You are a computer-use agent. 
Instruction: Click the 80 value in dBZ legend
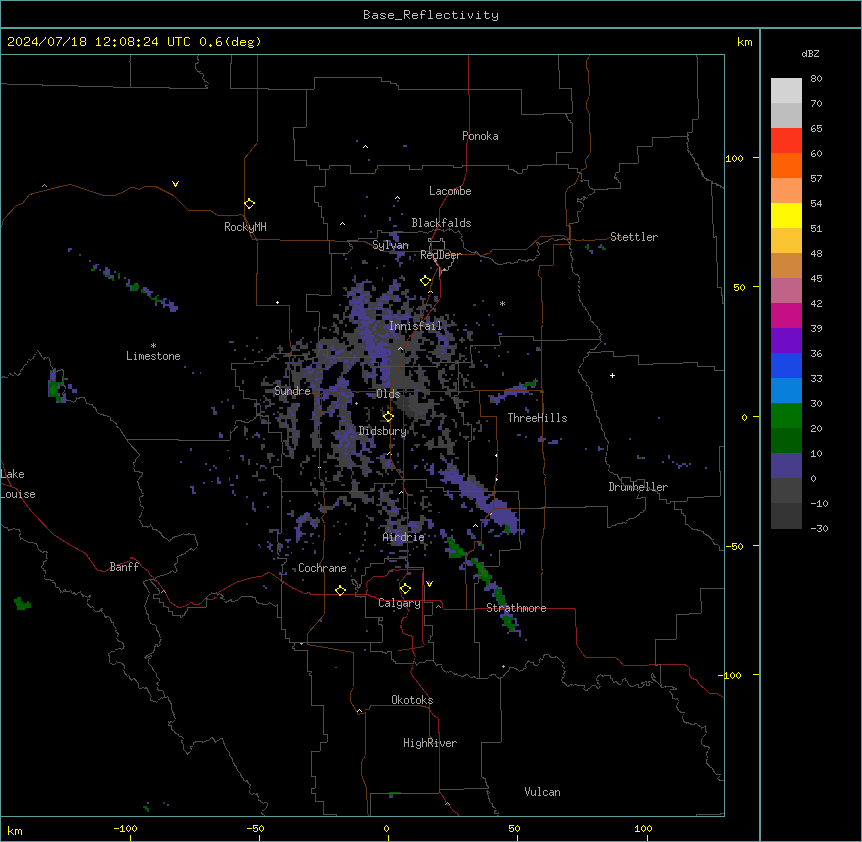point(816,79)
